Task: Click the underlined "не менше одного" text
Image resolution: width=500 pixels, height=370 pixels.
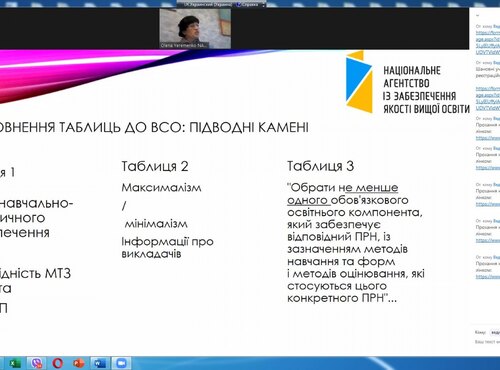Action: pyautogui.click(x=342, y=194)
